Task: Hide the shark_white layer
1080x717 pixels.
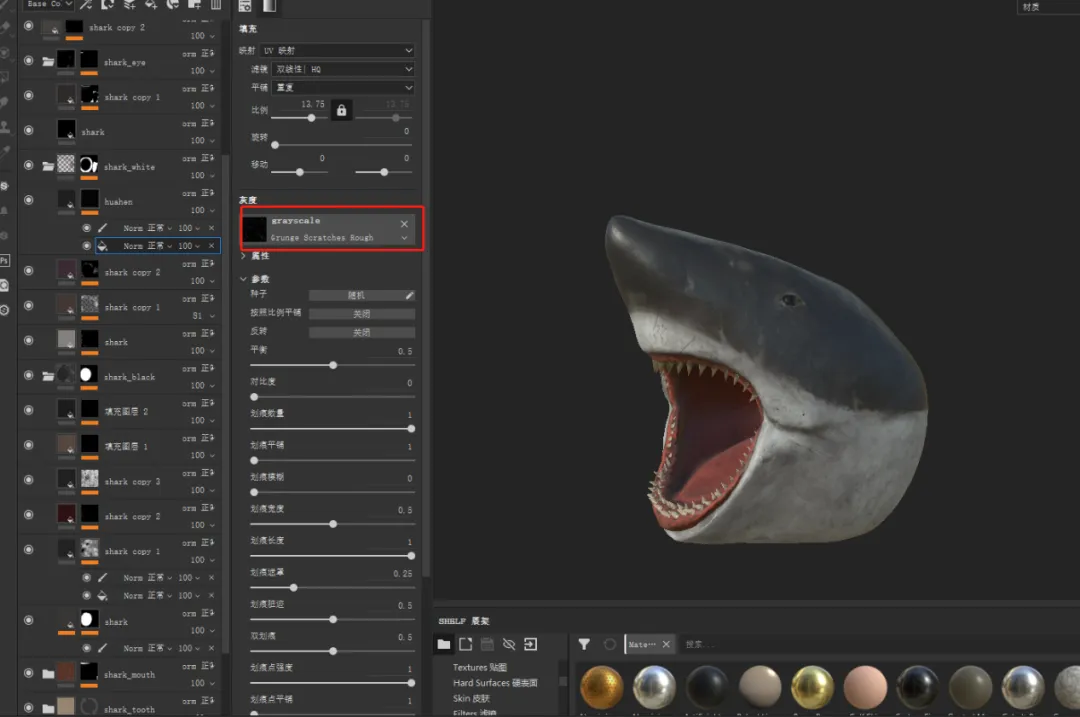Action: pyautogui.click(x=28, y=166)
